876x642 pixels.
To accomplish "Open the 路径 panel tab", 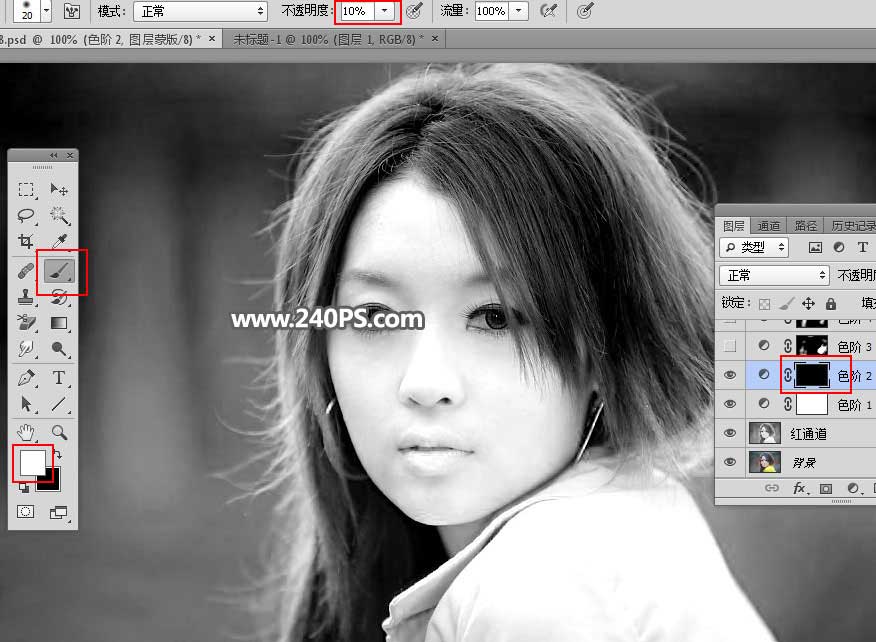I will [806, 226].
